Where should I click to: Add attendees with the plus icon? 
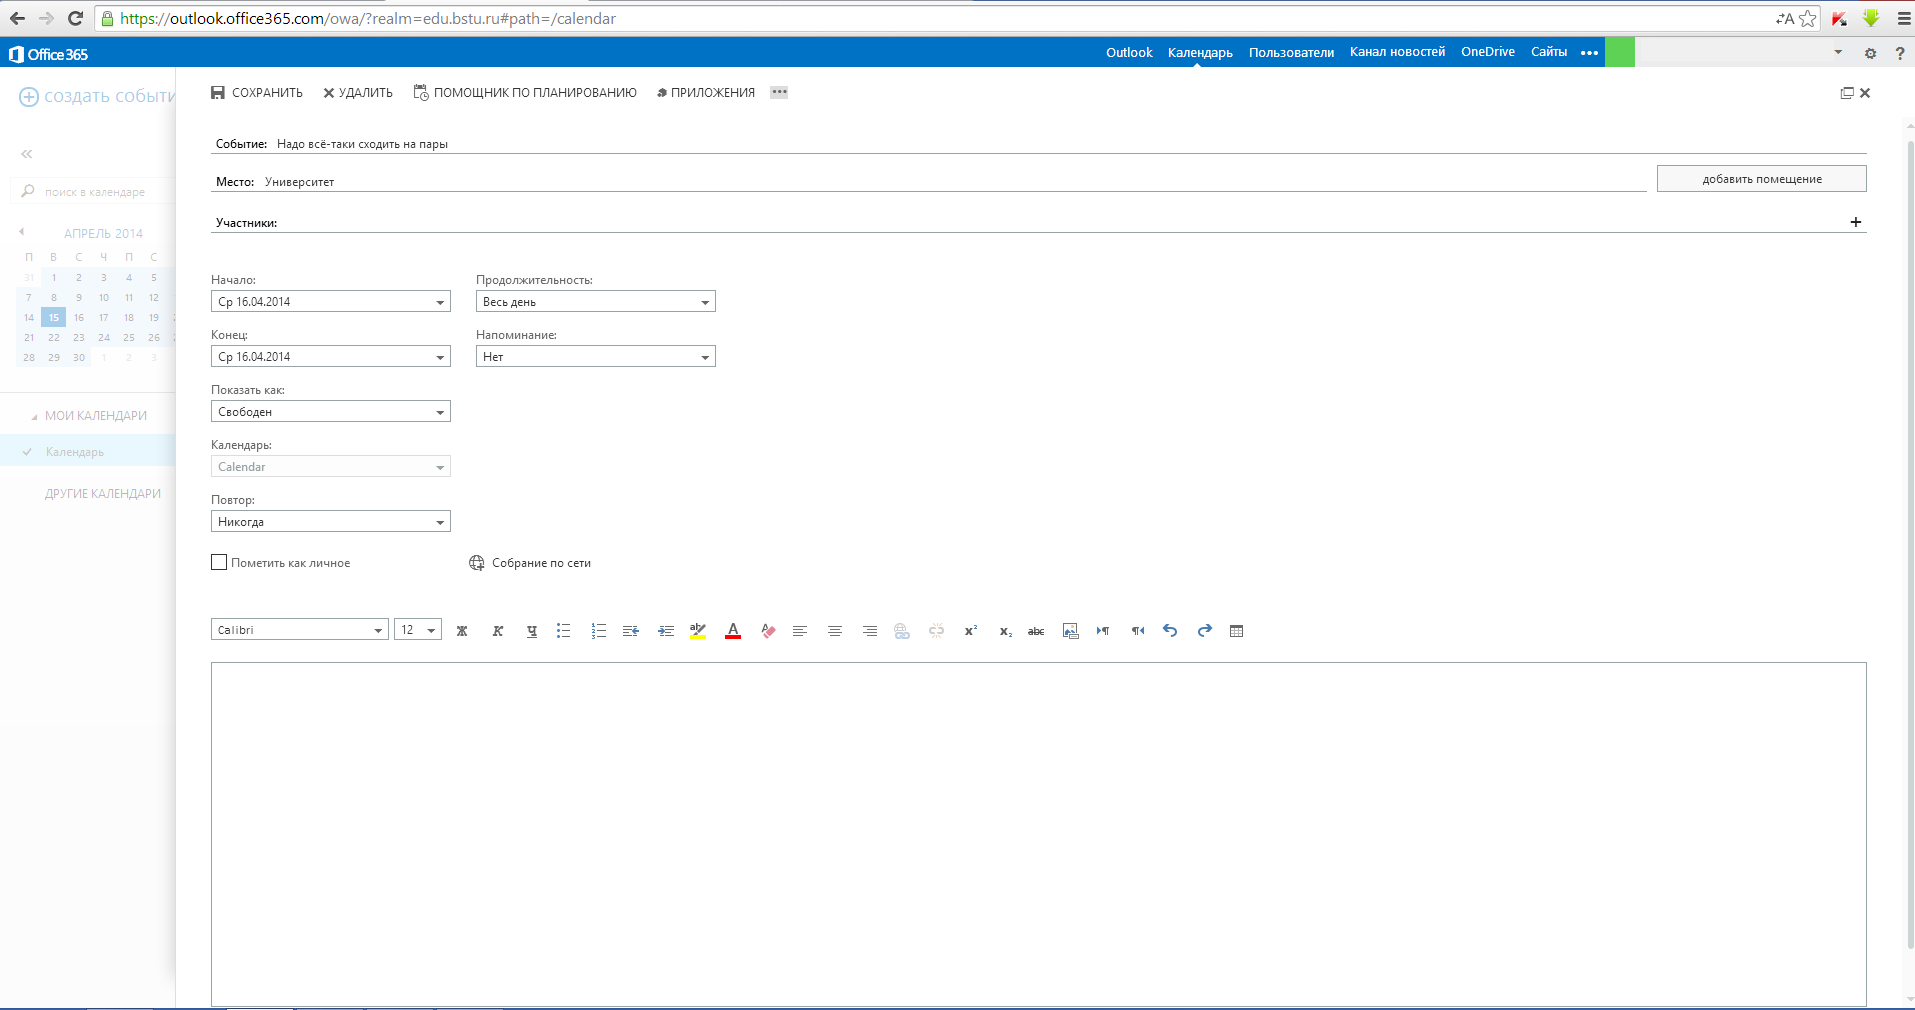pos(1856,222)
